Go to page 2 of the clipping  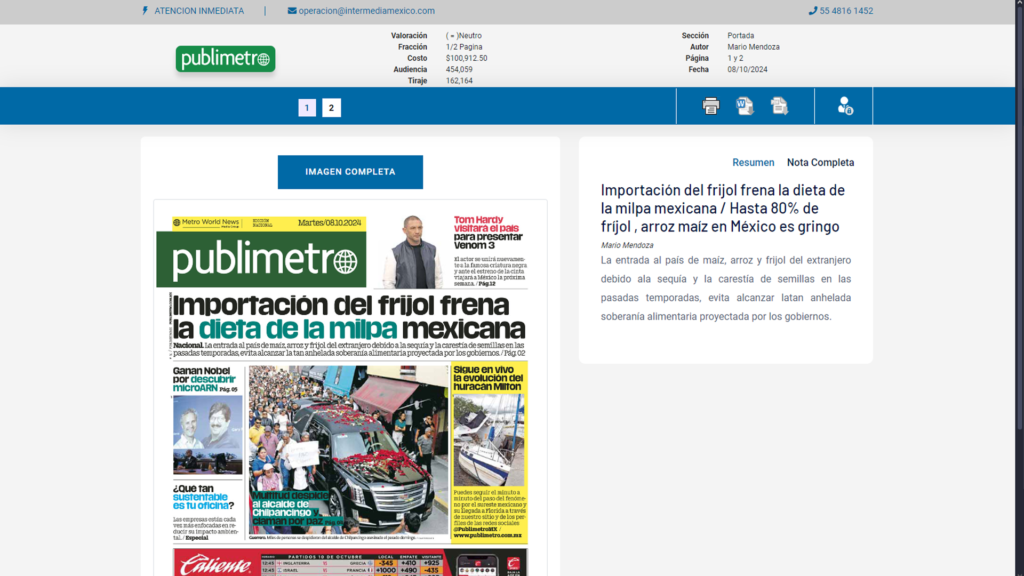point(331,108)
